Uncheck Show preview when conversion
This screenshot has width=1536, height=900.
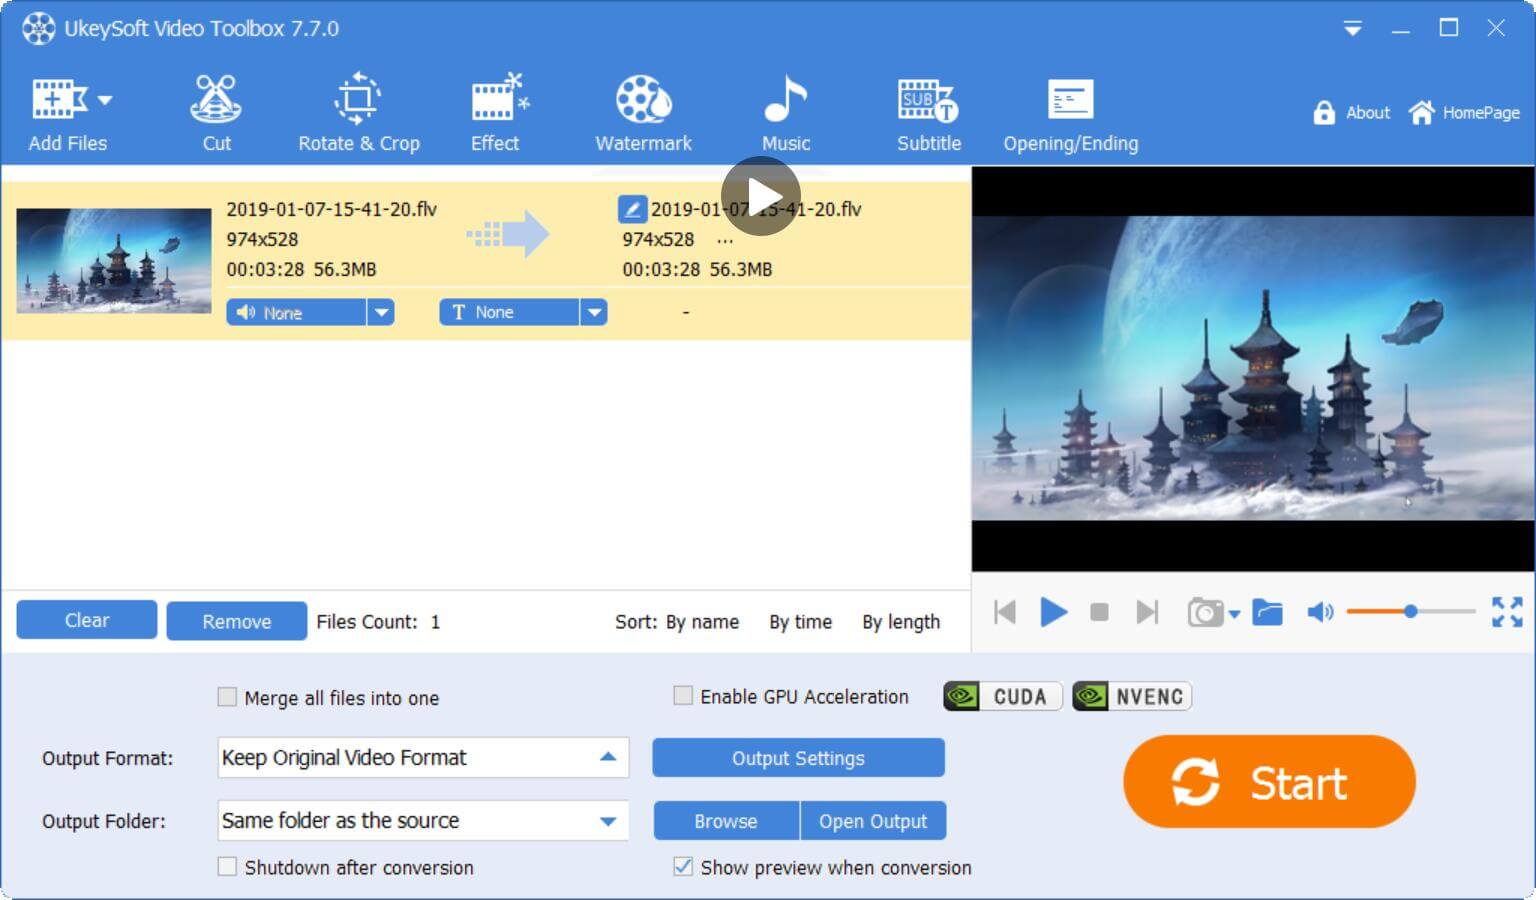click(x=683, y=867)
